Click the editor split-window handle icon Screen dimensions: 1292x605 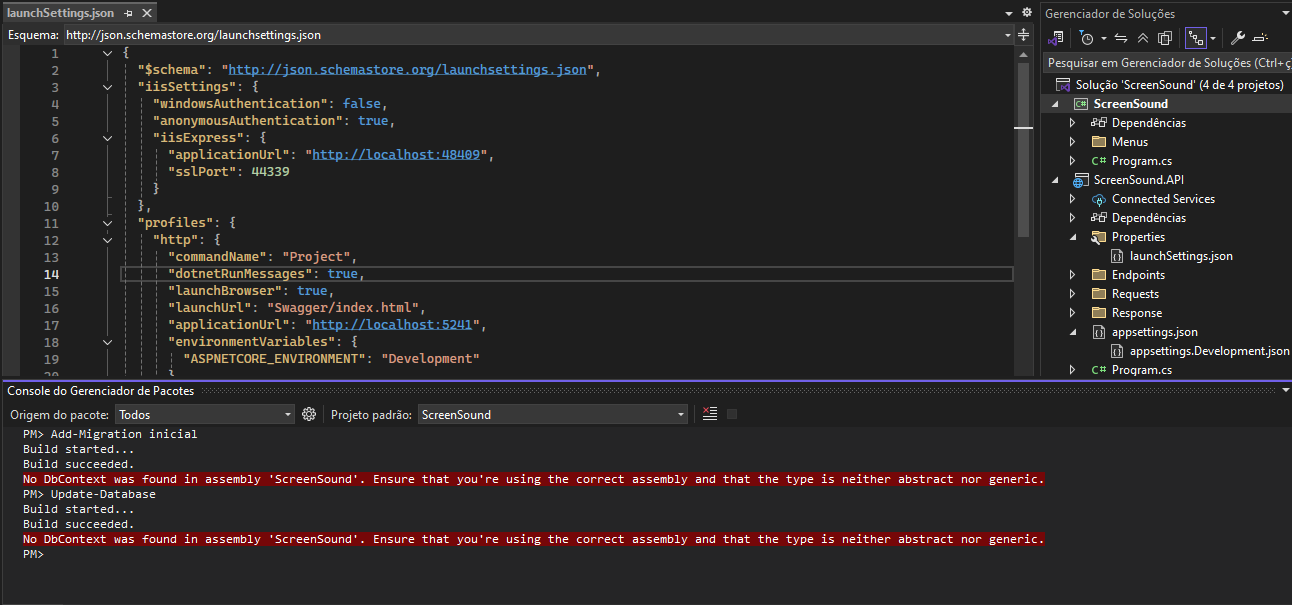point(1024,35)
